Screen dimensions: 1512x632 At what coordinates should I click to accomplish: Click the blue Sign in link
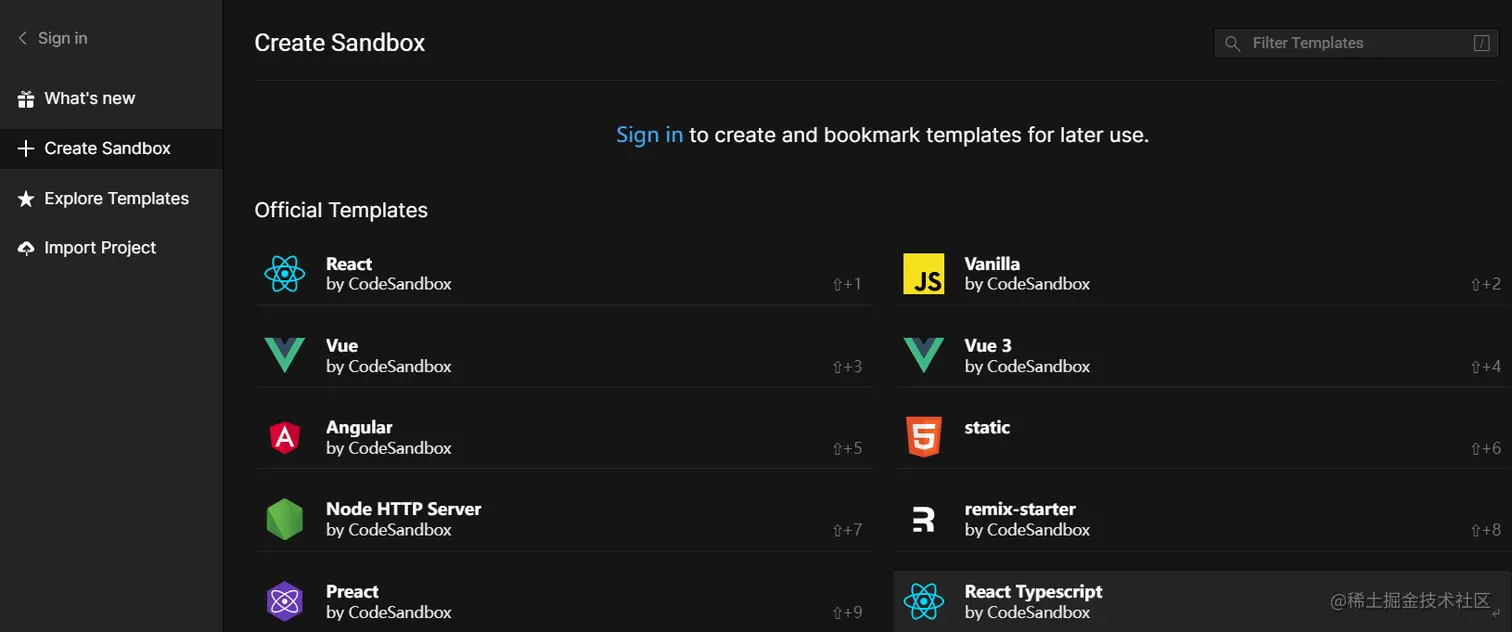[x=649, y=135]
